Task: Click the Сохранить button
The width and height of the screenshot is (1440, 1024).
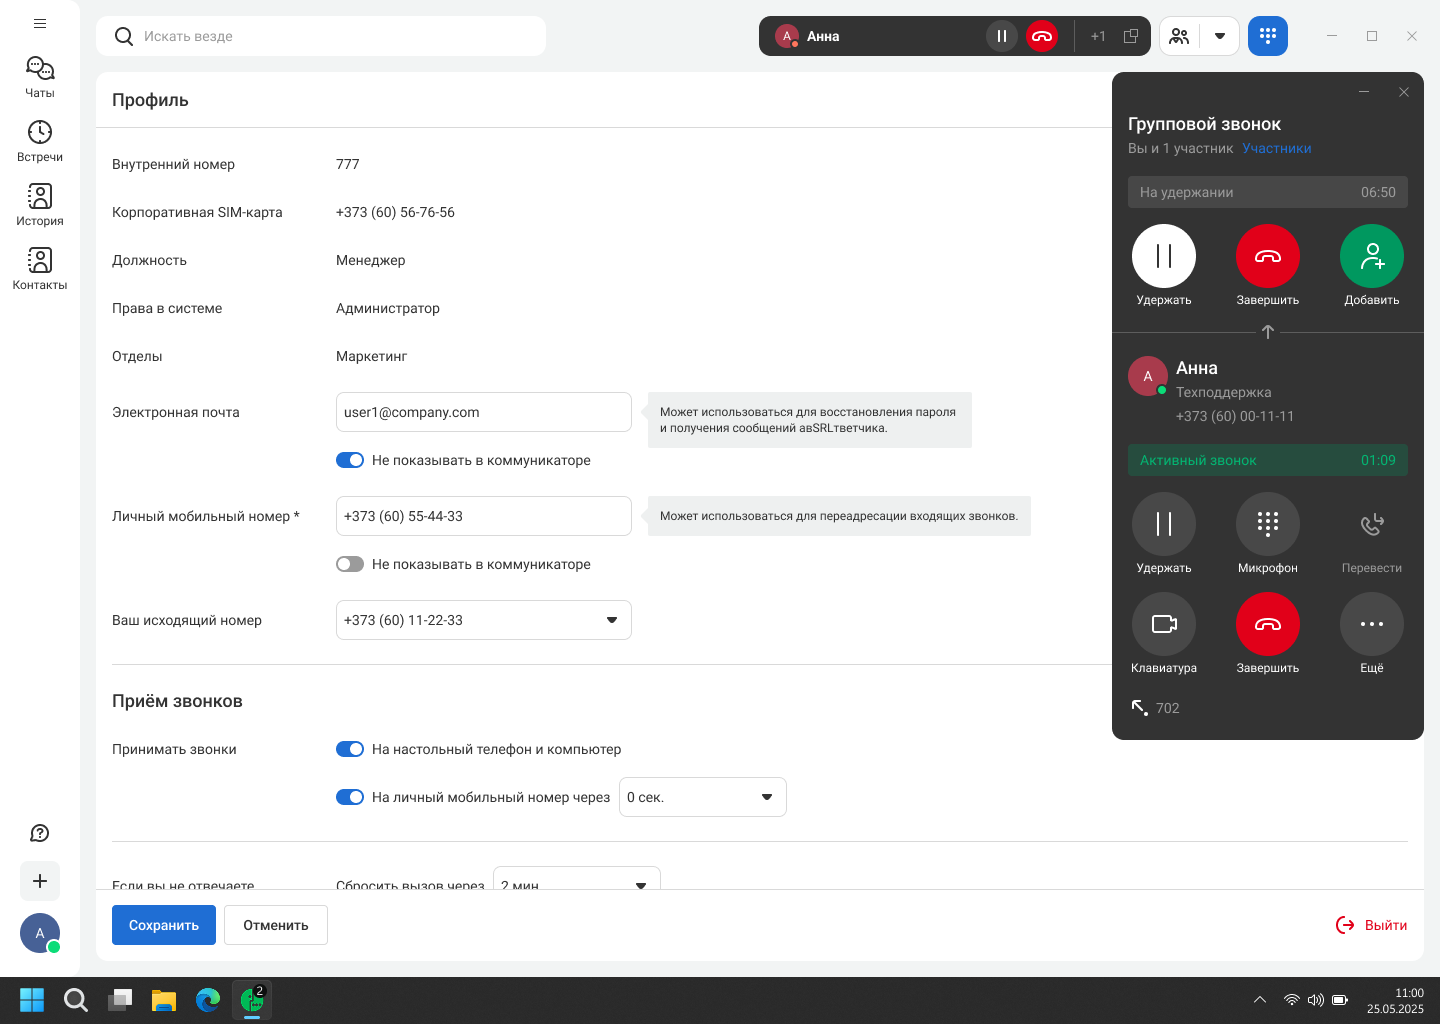Action: coord(163,925)
